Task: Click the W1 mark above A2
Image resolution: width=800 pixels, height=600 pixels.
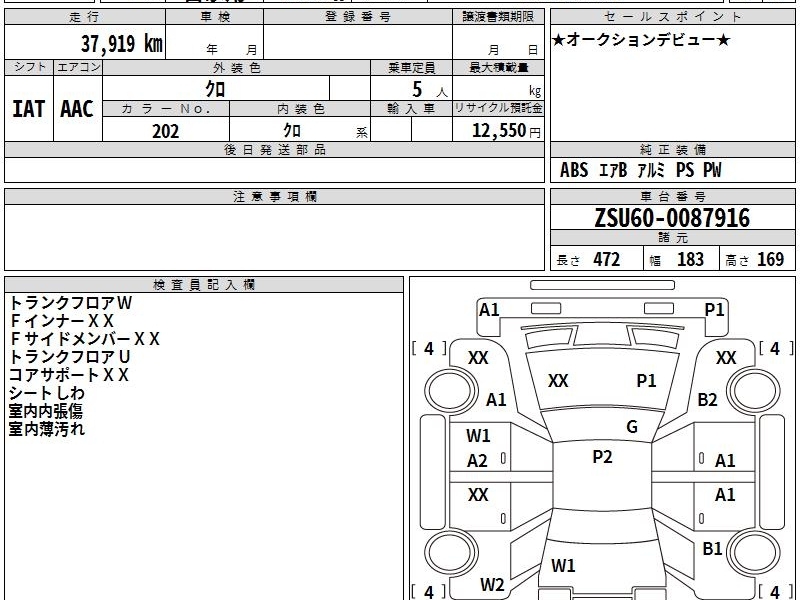Action: 478,436
